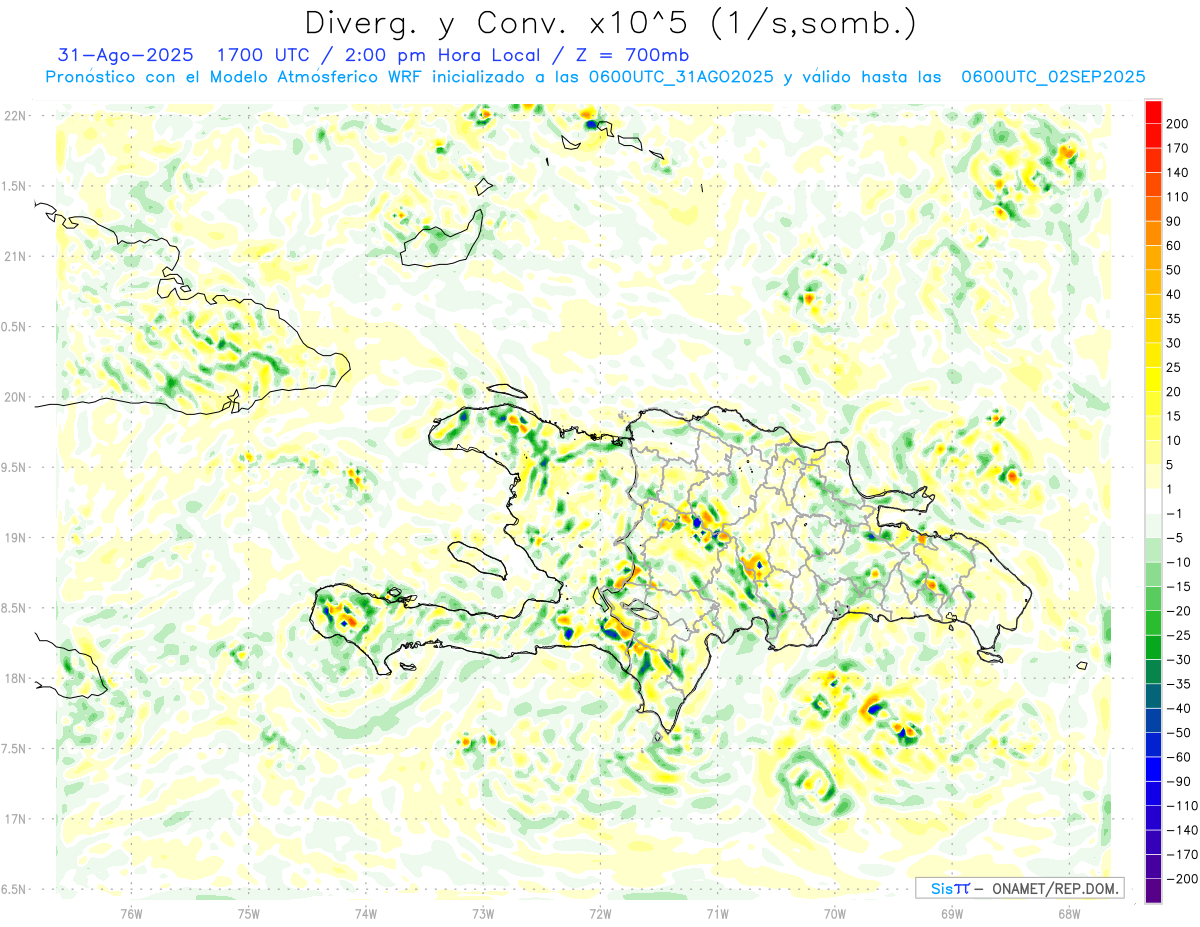The image size is (1200, 927).
Task: Click the blue colorbar segment between -50 and -60
Action: click(1153, 745)
